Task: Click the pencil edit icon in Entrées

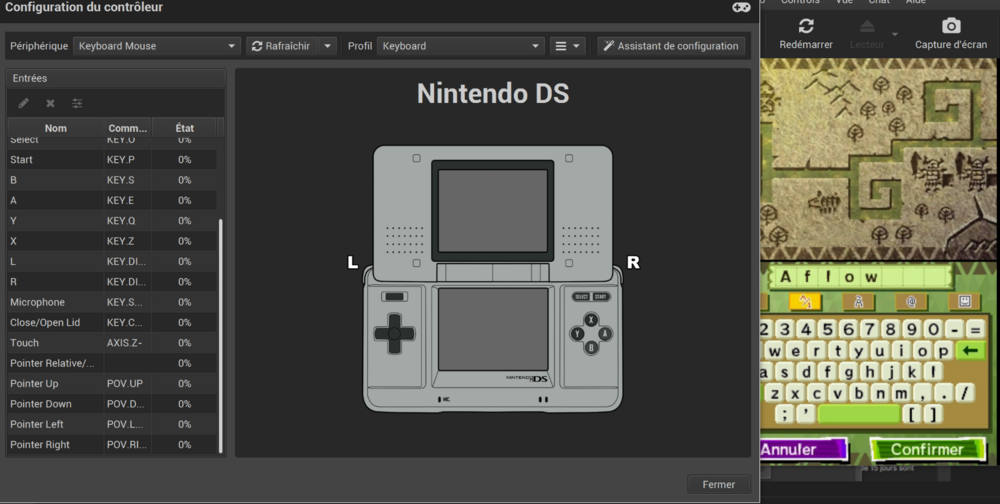Action: [23, 103]
